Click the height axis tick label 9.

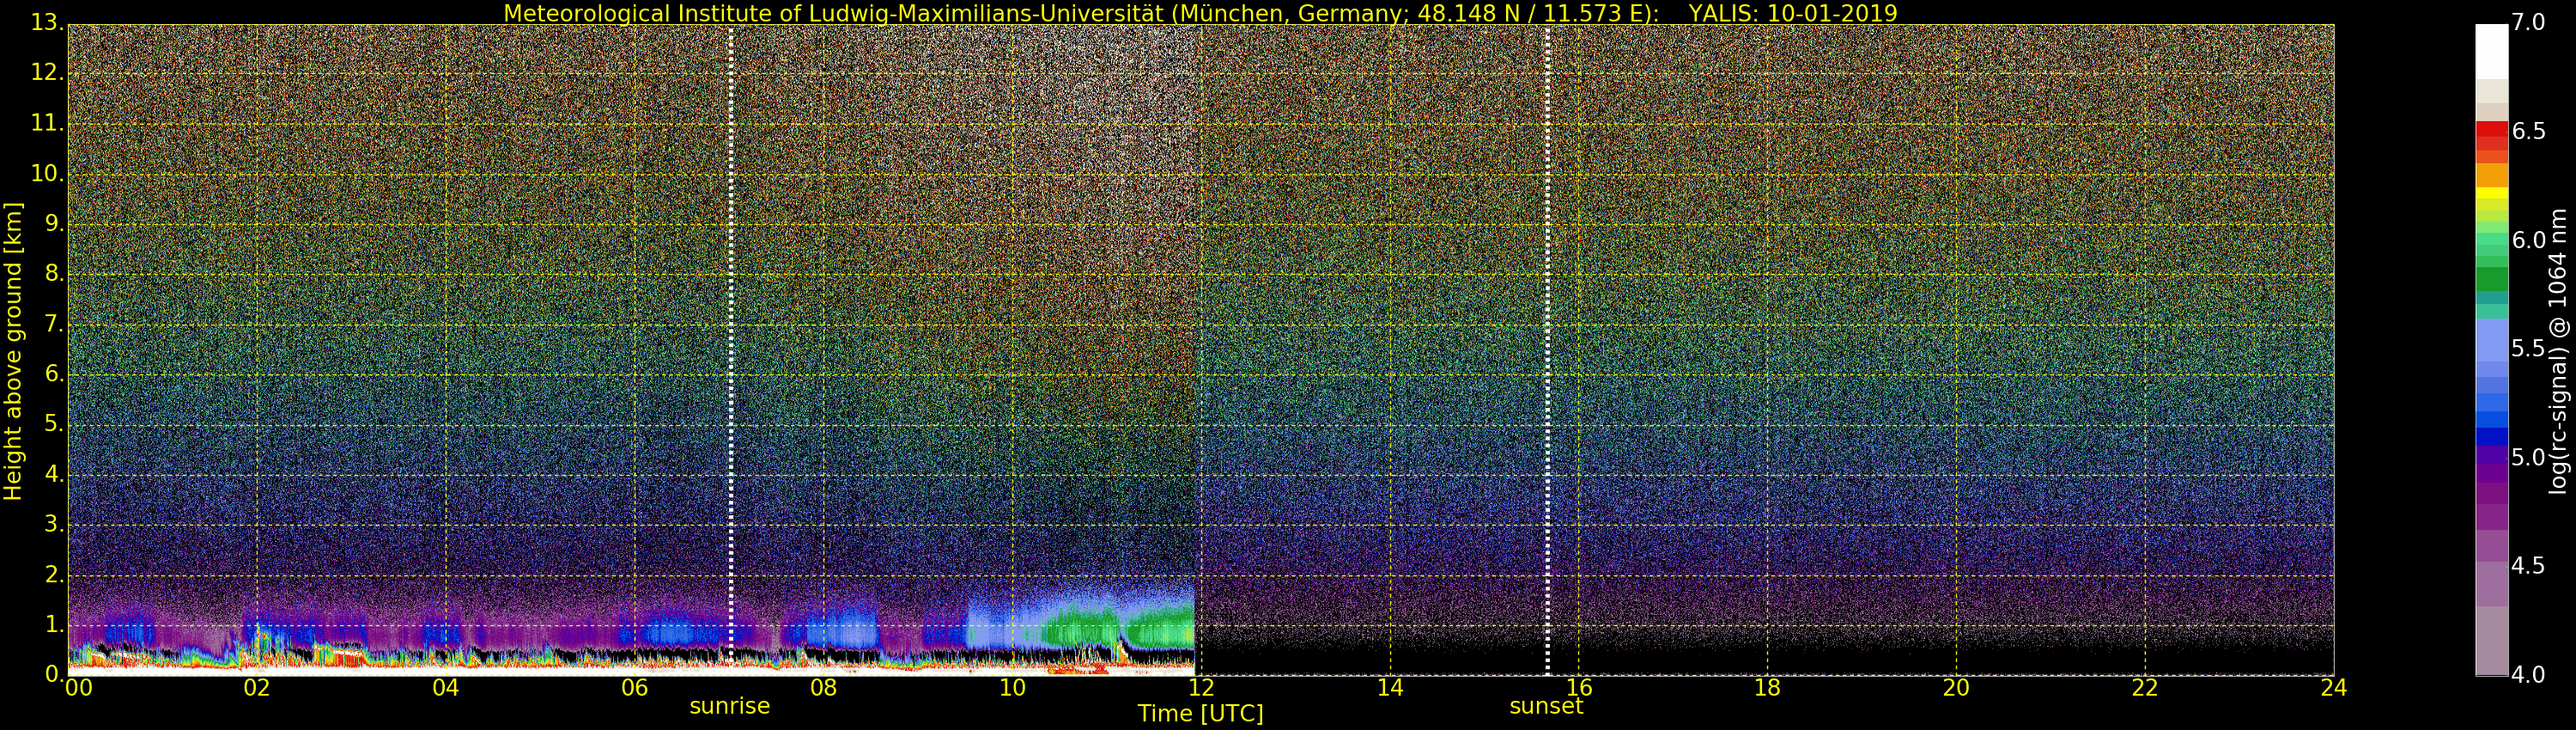[x=55, y=223]
